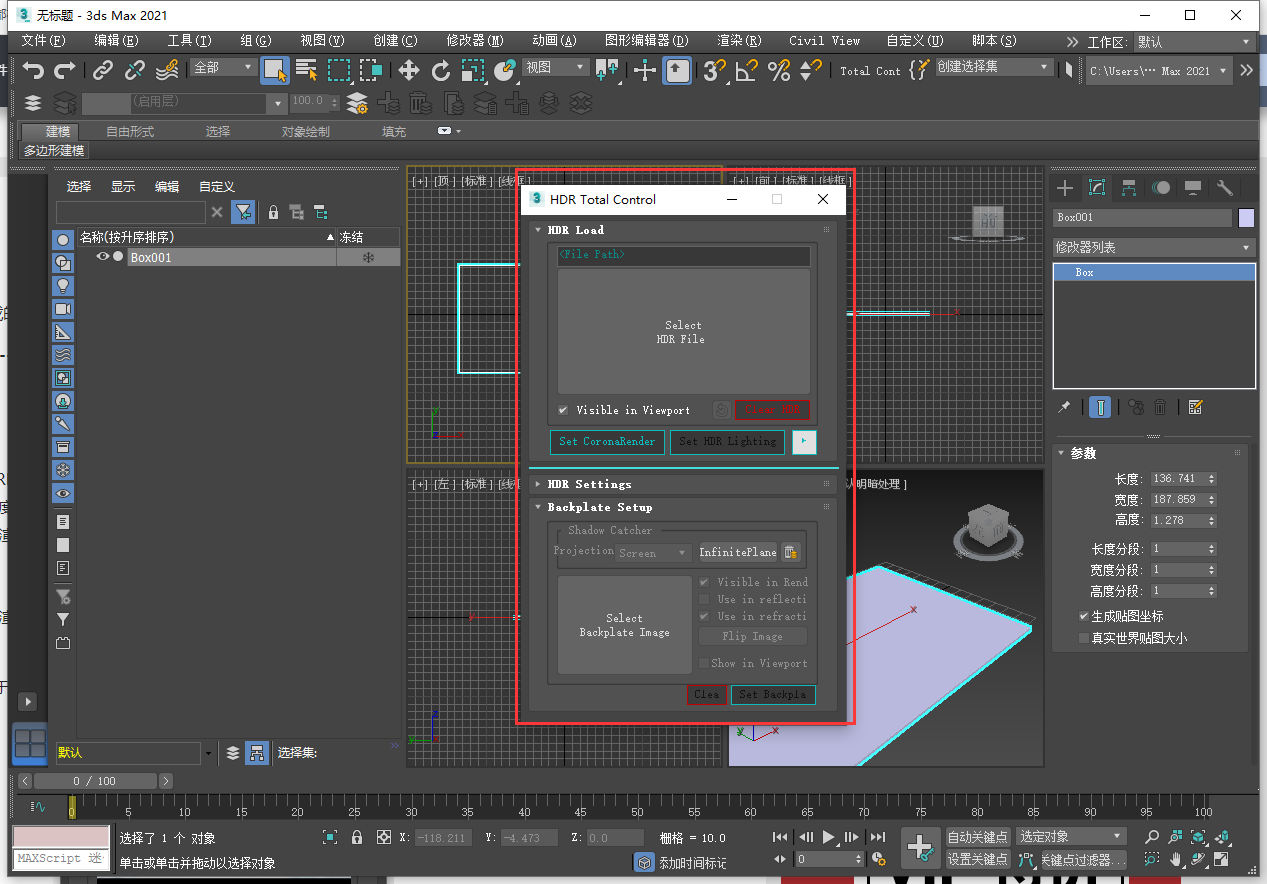Open the Motion tab in command panel
The width and height of the screenshot is (1267, 884).
click(x=1161, y=188)
